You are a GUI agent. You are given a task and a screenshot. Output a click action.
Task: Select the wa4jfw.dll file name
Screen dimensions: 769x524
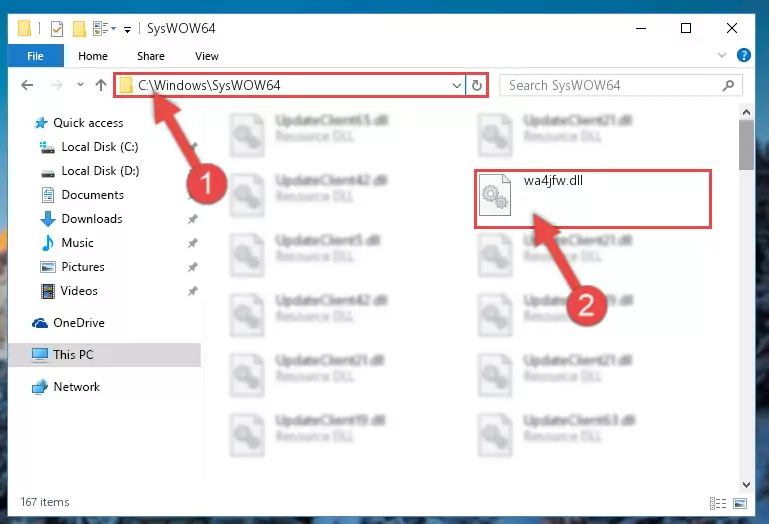tap(553, 181)
